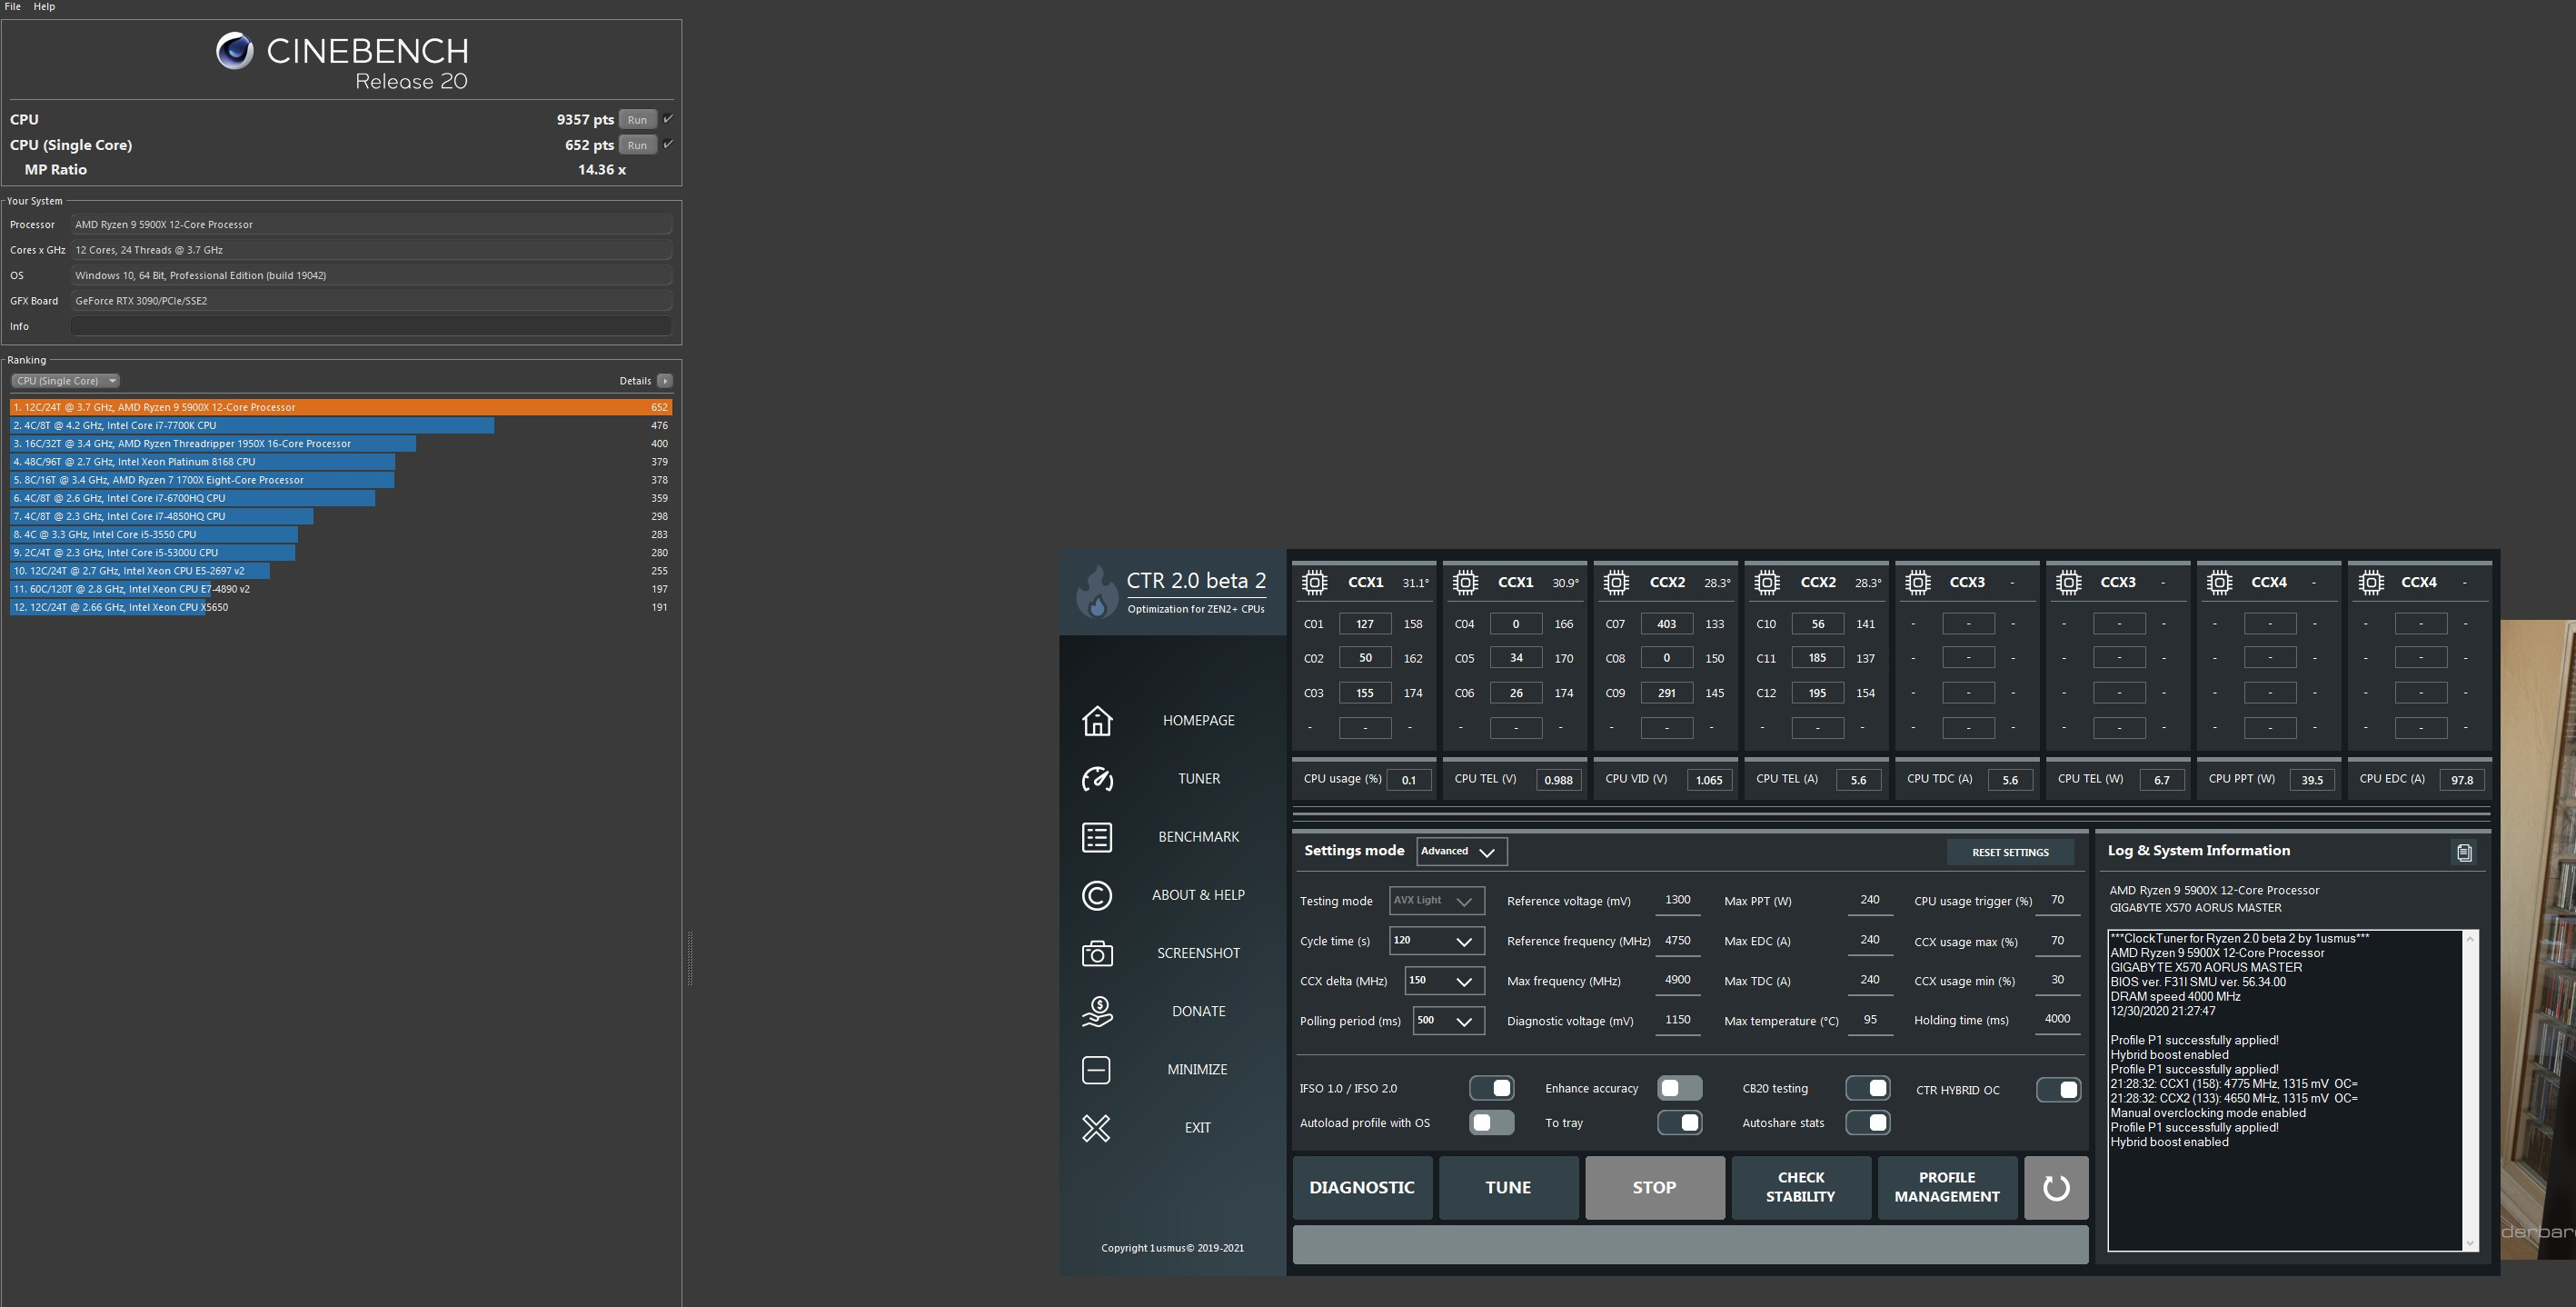Go to HOMEPAGE in CTR sidebar
Viewport: 2576px width, 1307px height.
1198,720
